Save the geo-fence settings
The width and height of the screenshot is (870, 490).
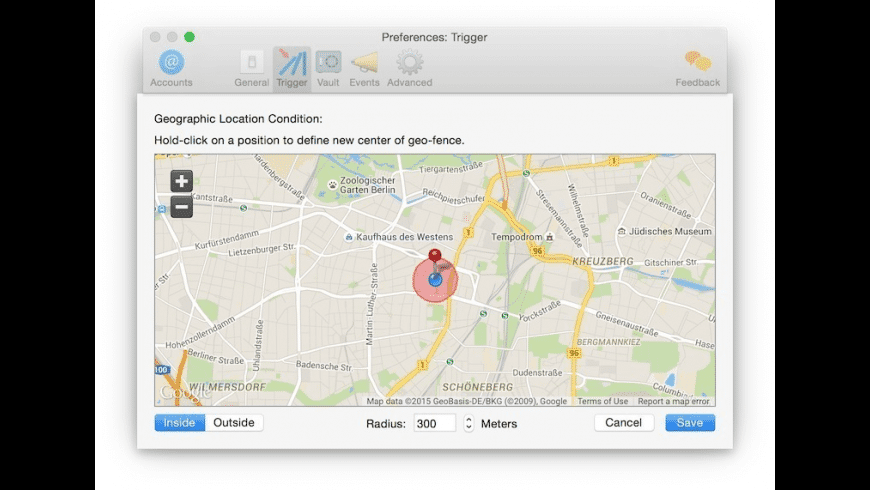(690, 422)
